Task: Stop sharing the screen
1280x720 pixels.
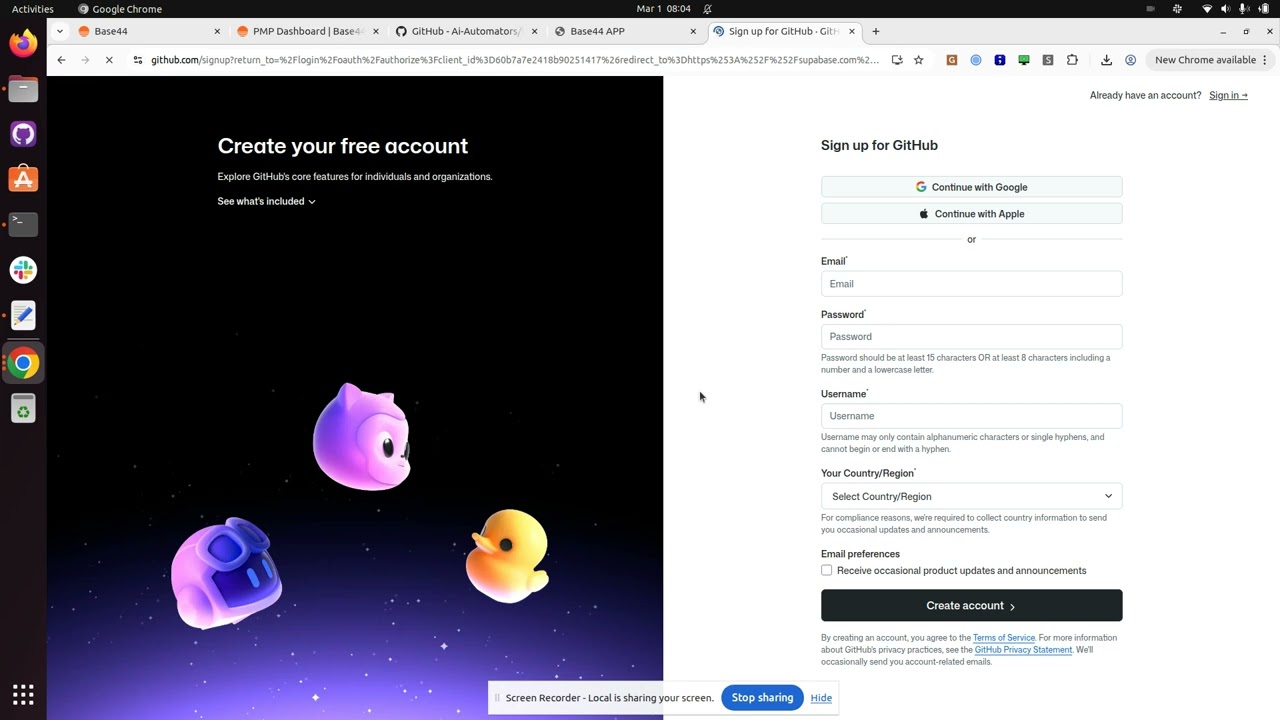Action: coord(762,698)
